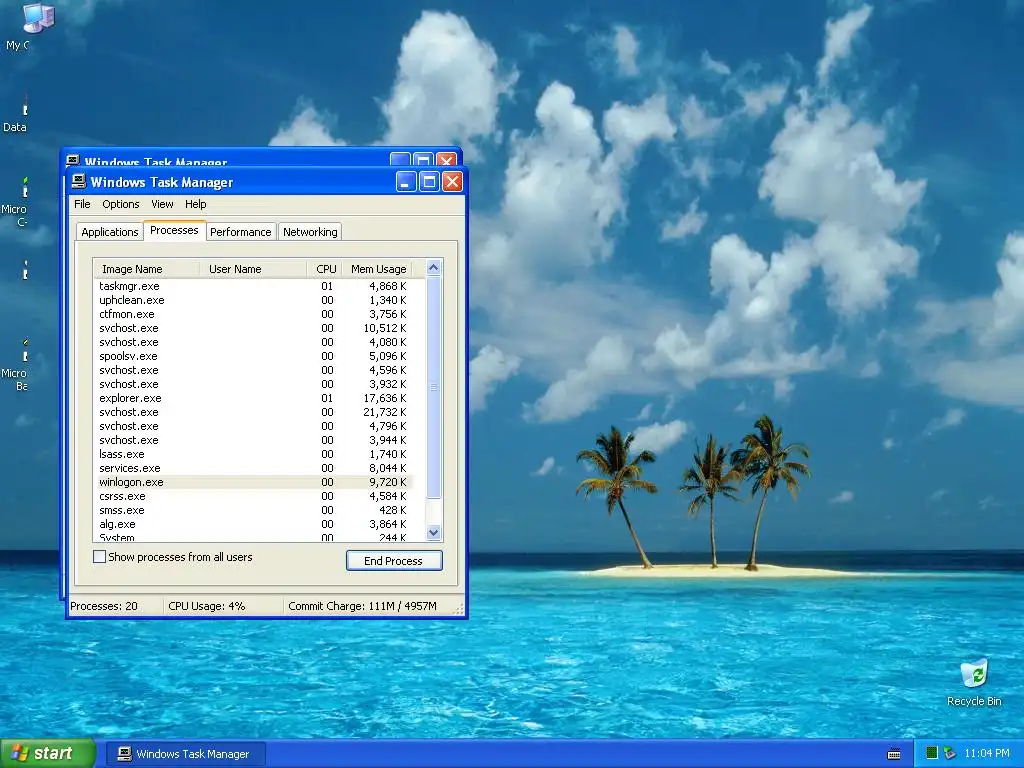Sort by Image Name column header

click(x=147, y=269)
